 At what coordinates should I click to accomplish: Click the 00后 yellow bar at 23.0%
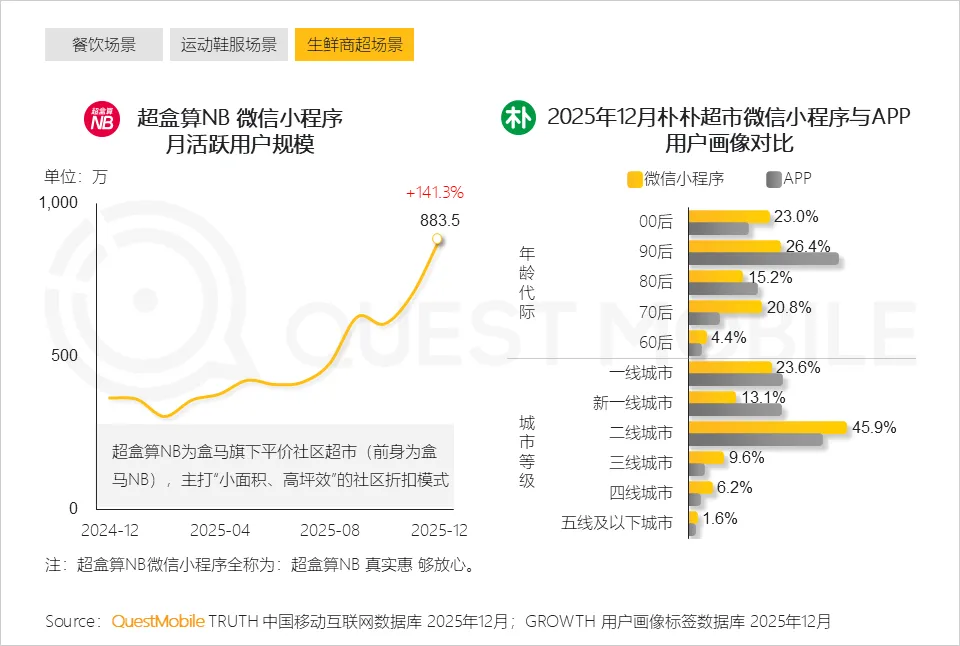(730, 216)
